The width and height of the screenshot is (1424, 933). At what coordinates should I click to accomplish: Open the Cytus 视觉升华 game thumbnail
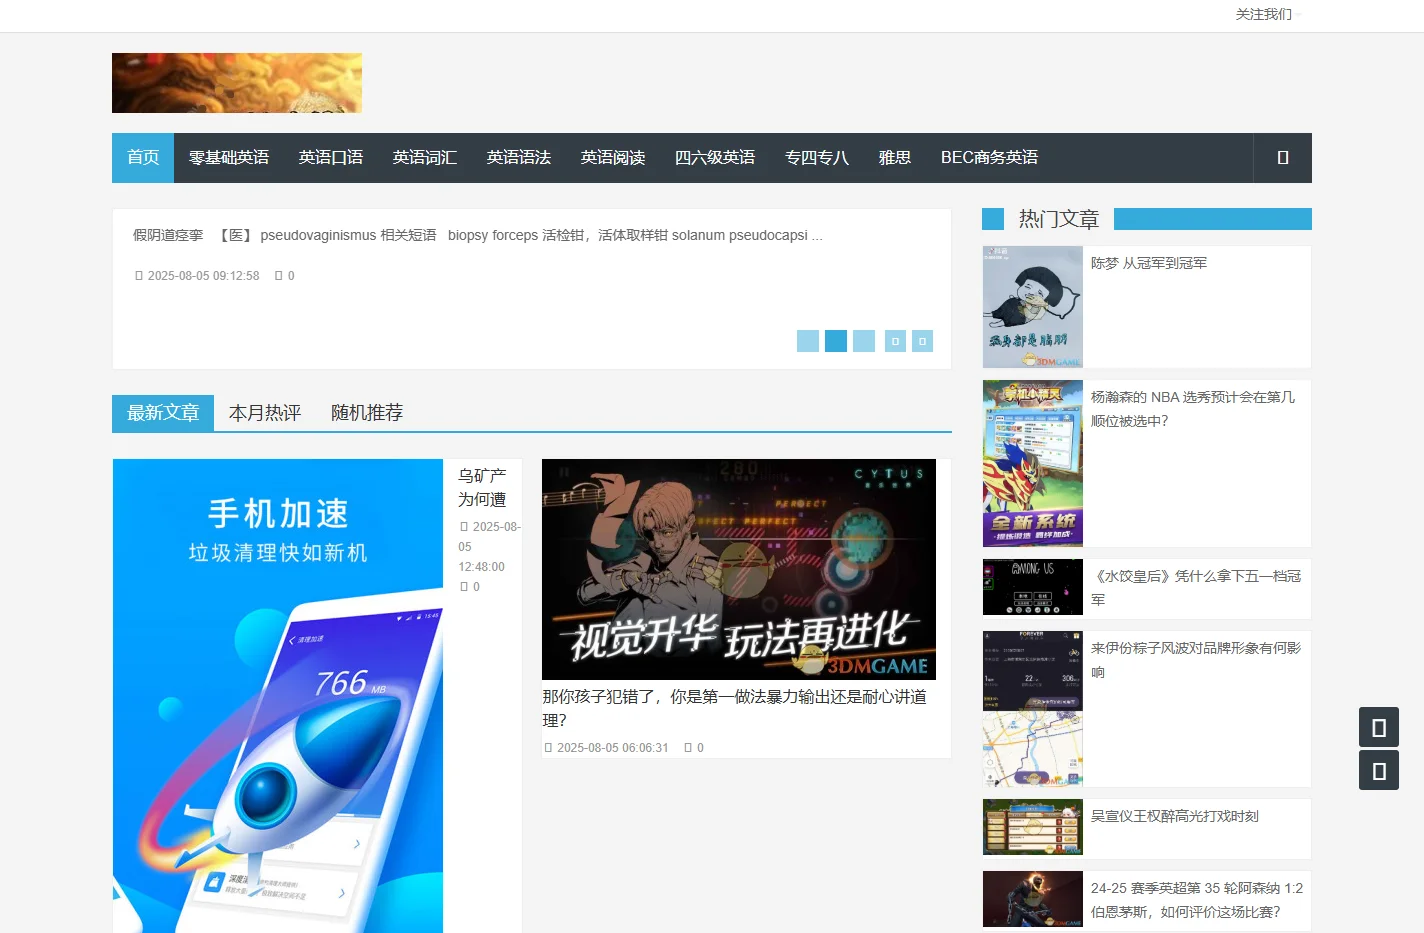pyautogui.click(x=739, y=569)
